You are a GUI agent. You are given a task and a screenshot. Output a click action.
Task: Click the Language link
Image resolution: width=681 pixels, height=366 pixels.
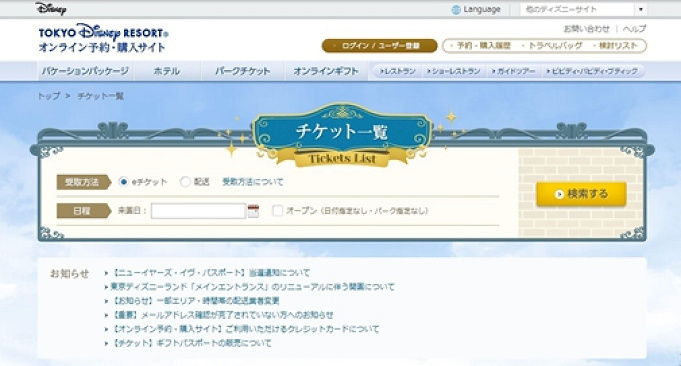(482, 9)
